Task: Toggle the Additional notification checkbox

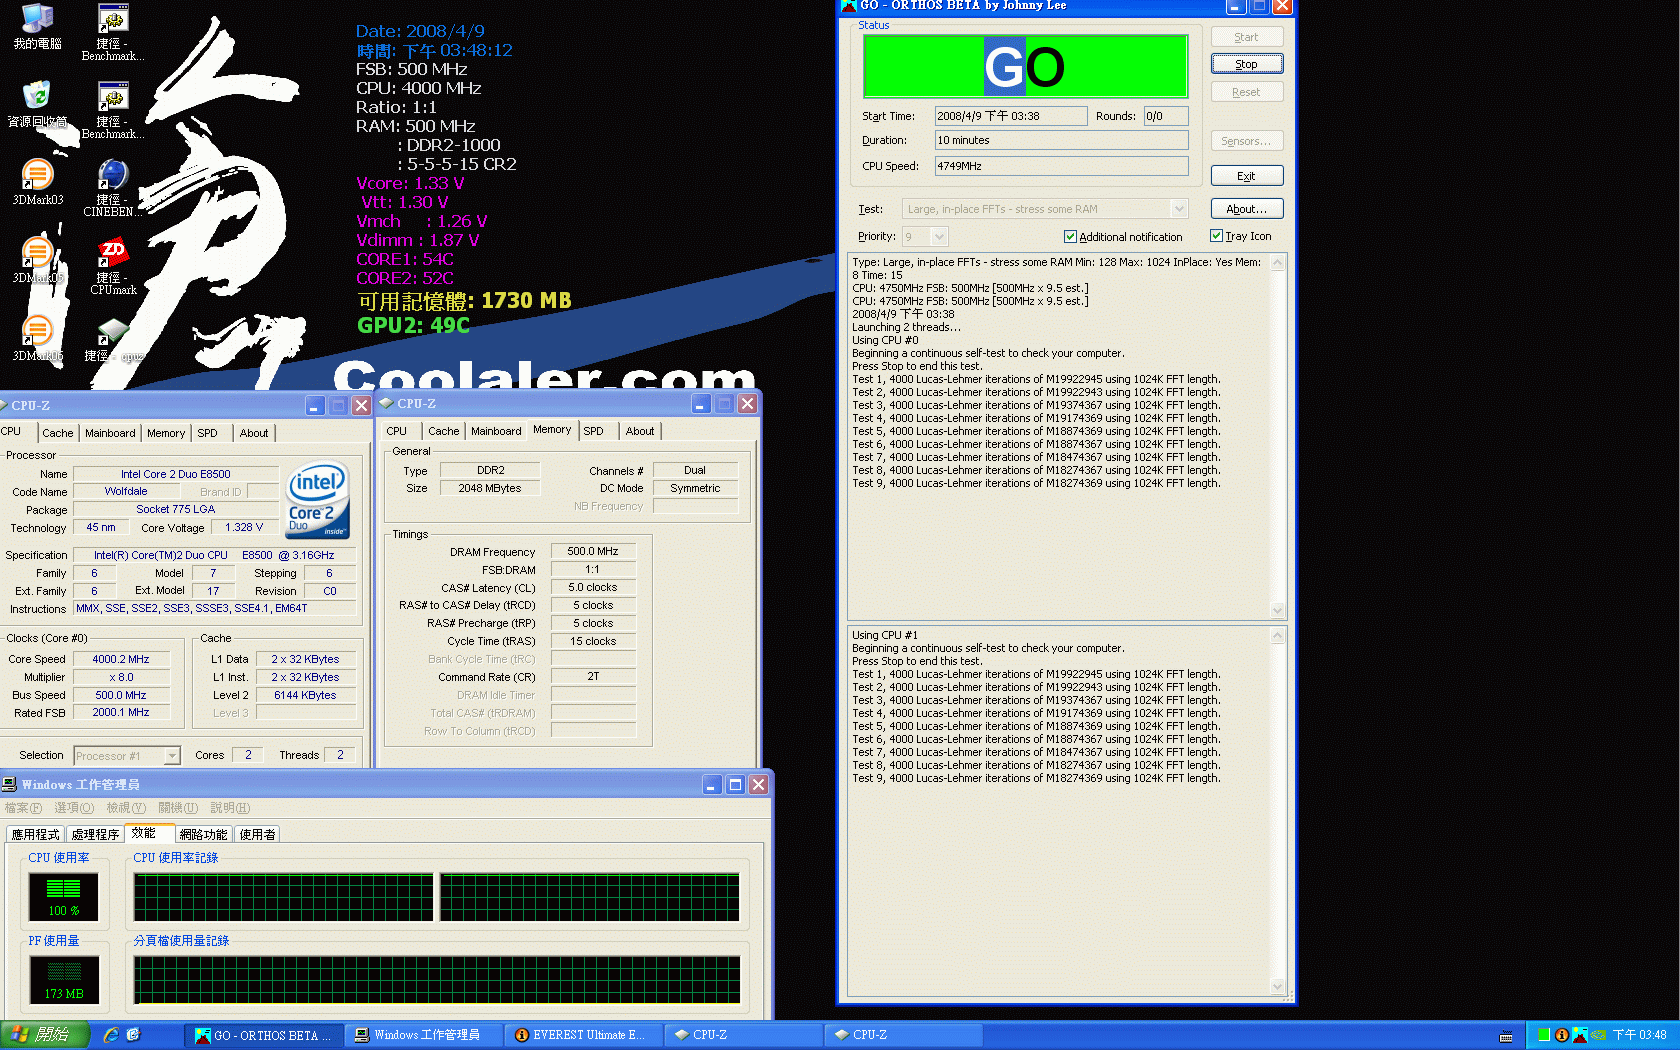Action: coord(1070,237)
